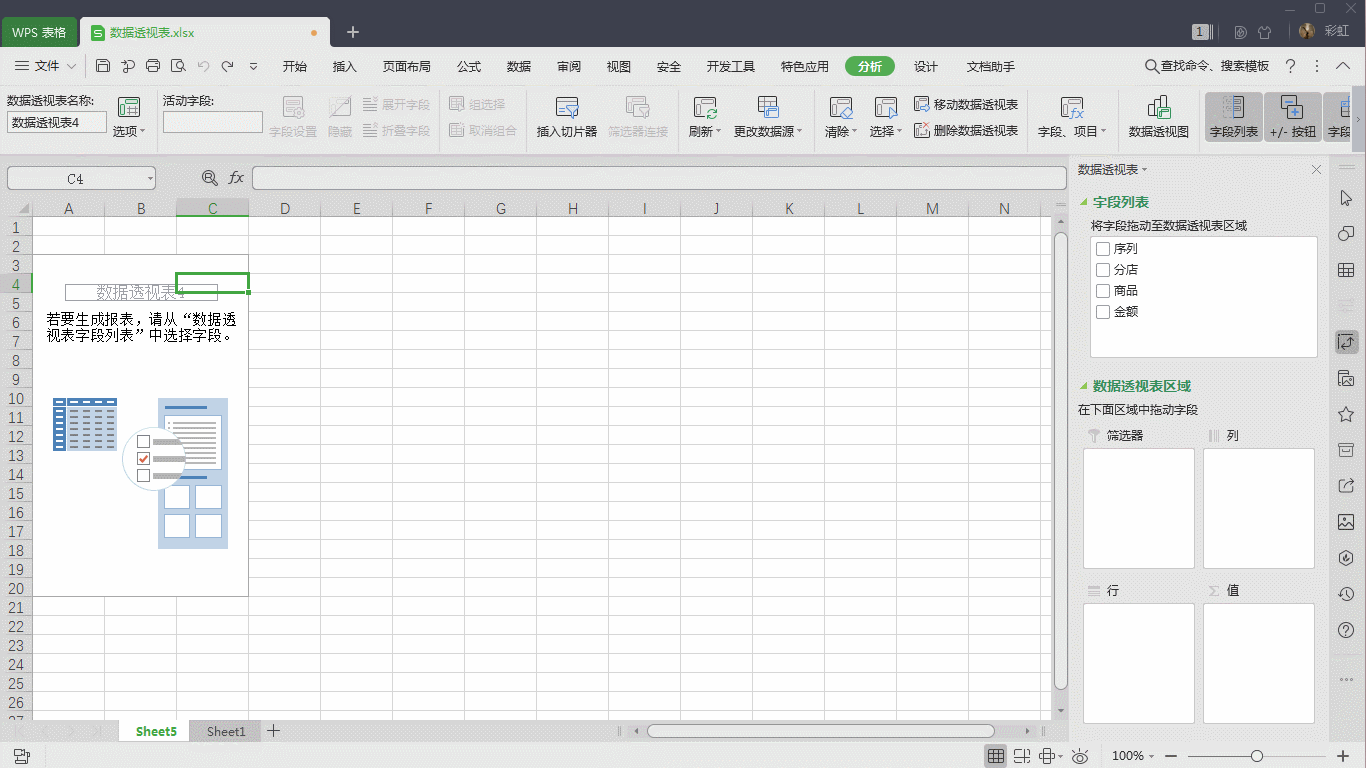Collapse the 字段列表 section header
Image resolution: width=1366 pixels, height=768 pixels.
tap(1083, 201)
